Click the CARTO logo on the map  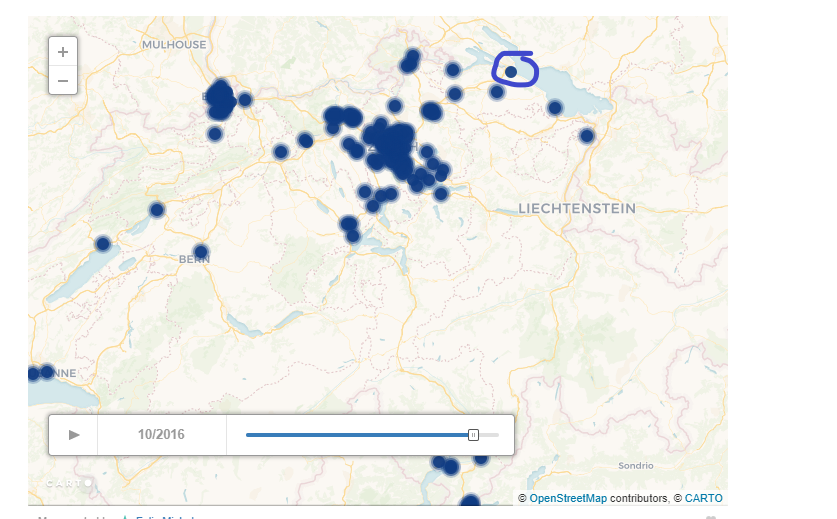[69, 483]
